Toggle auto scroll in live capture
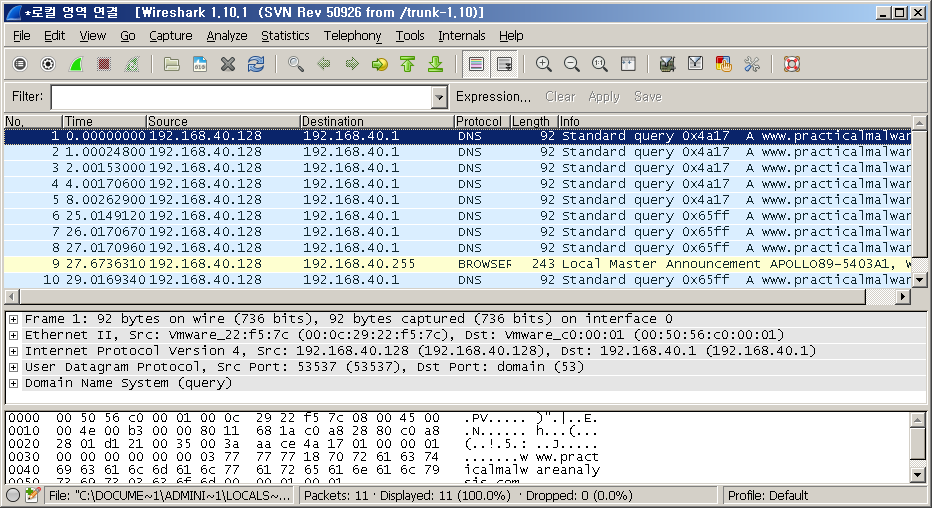Image resolution: width=932 pixels, height=508 pixels. [504, 64]
